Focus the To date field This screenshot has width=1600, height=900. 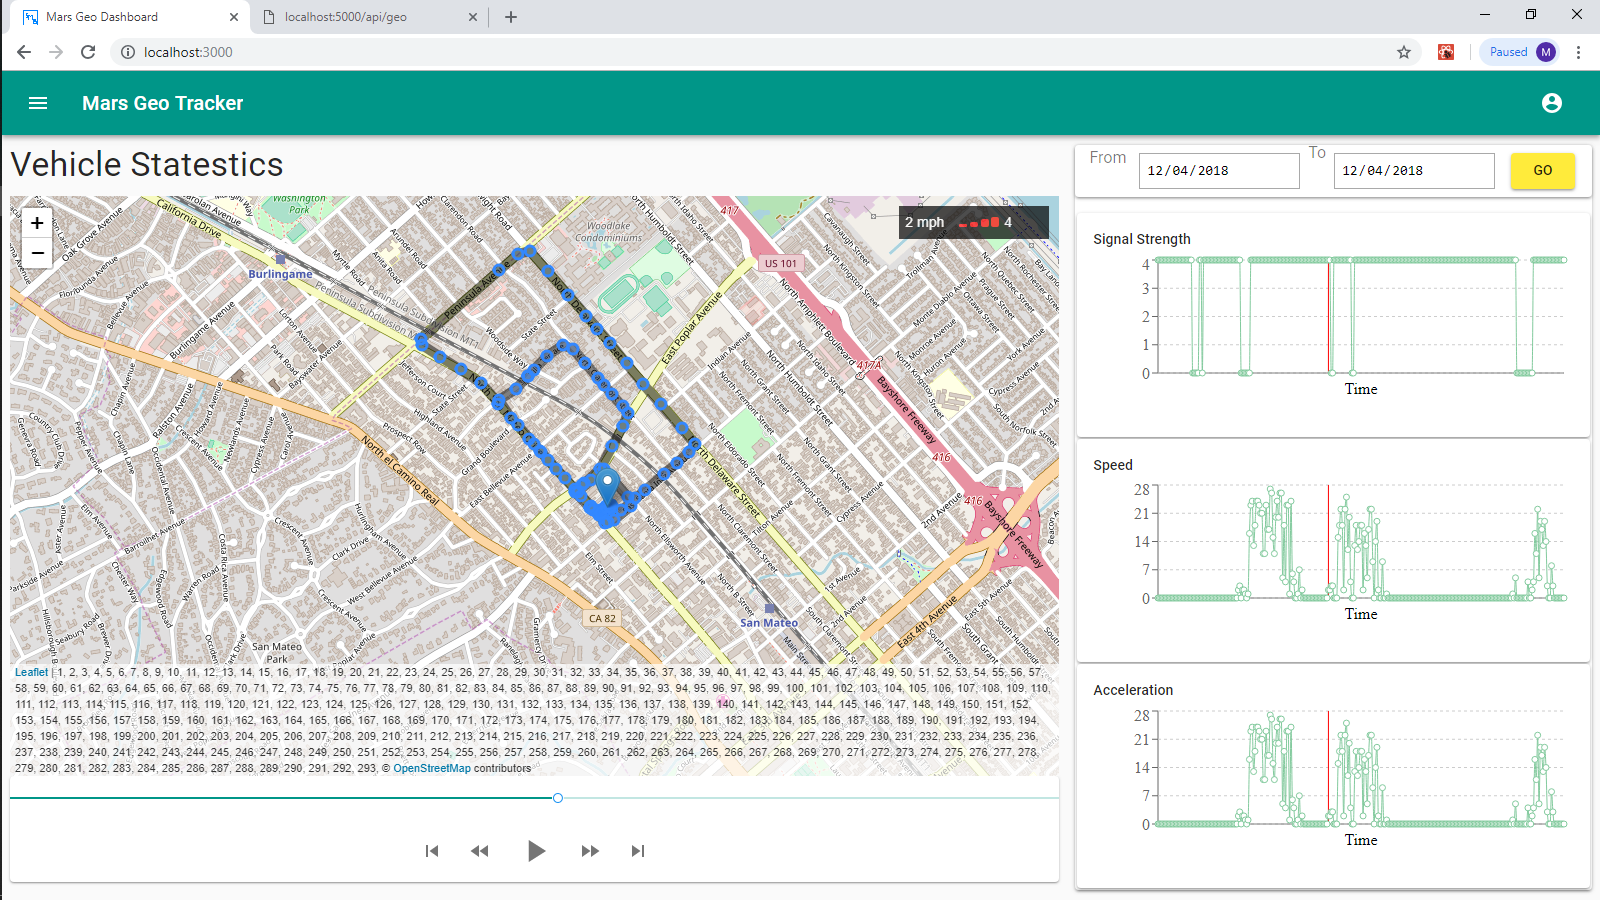point(1414,171)
